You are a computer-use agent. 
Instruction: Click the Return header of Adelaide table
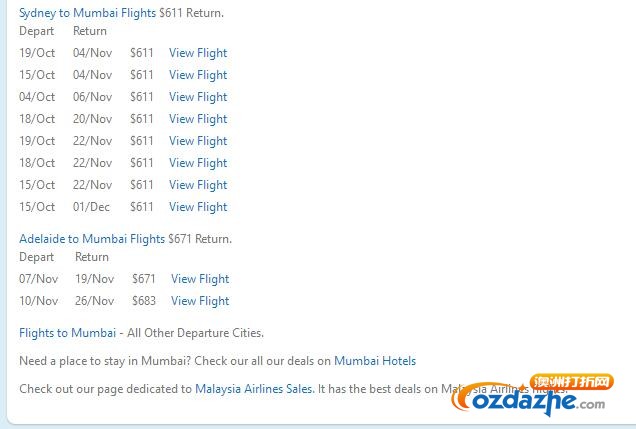click(x=92, y=257)
